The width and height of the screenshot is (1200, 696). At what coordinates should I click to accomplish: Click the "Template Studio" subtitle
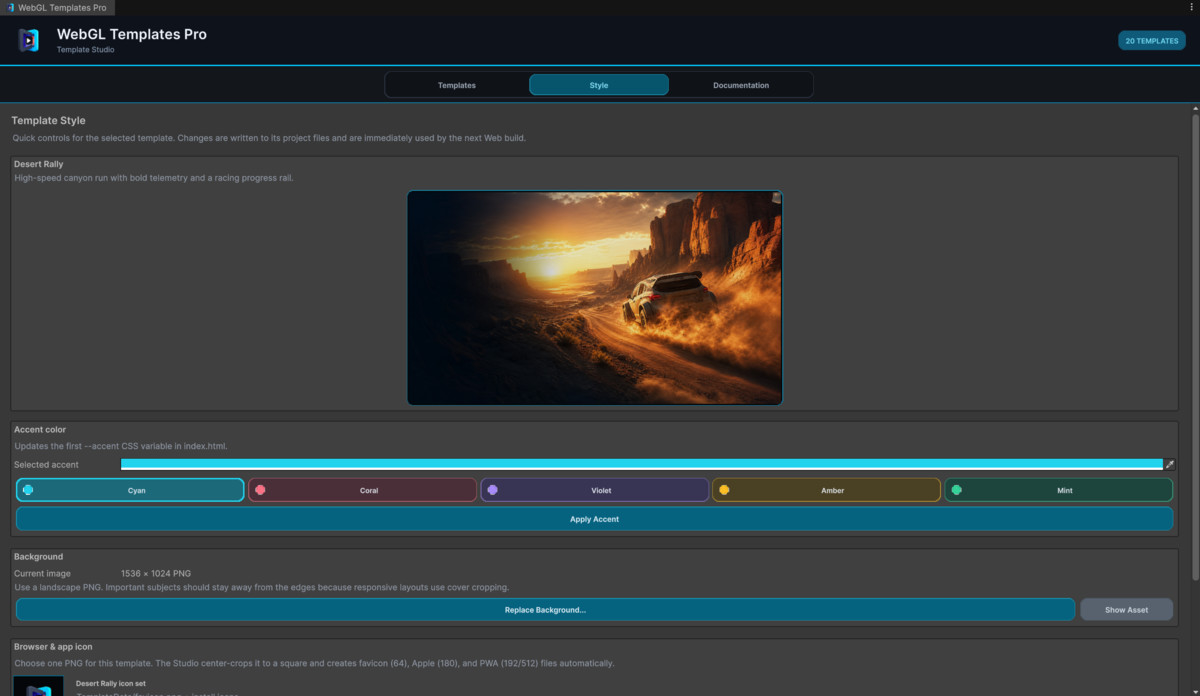85,49
